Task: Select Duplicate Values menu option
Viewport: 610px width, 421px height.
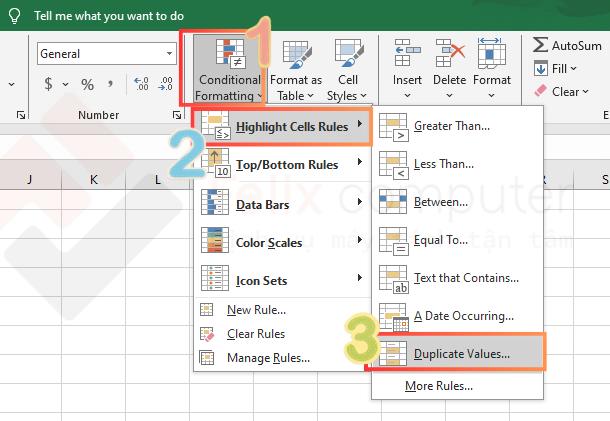Action: click(x=461, y=353)
